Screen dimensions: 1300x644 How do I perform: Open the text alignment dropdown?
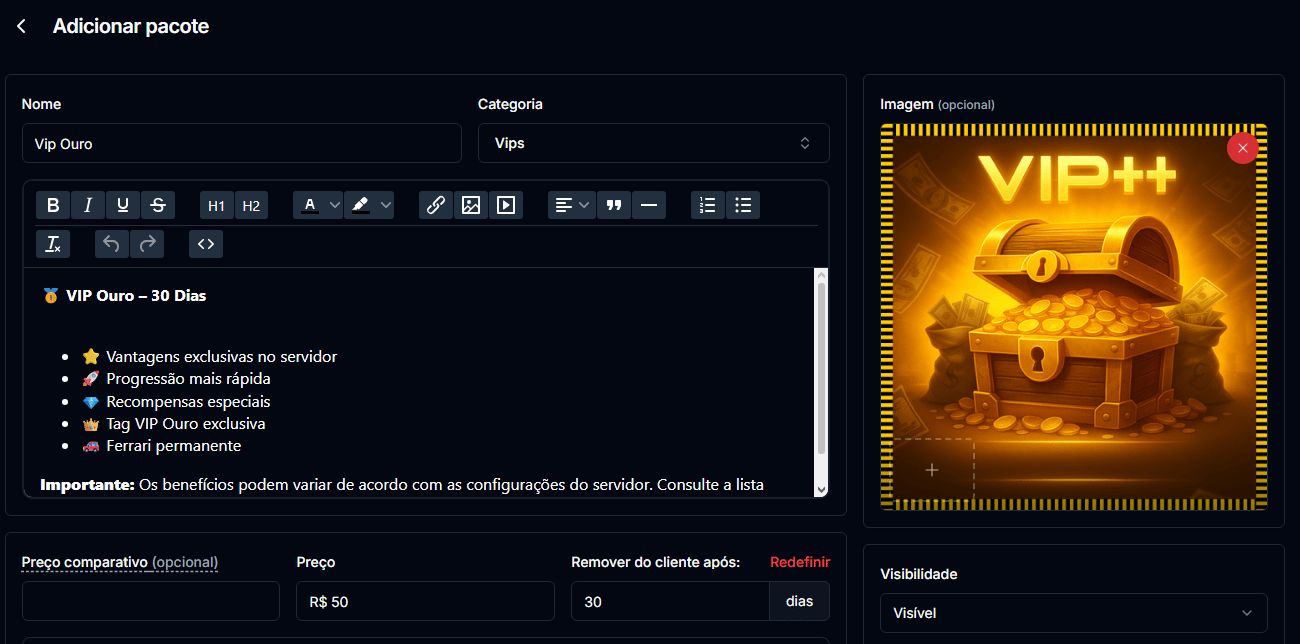(x=572, y=205)
